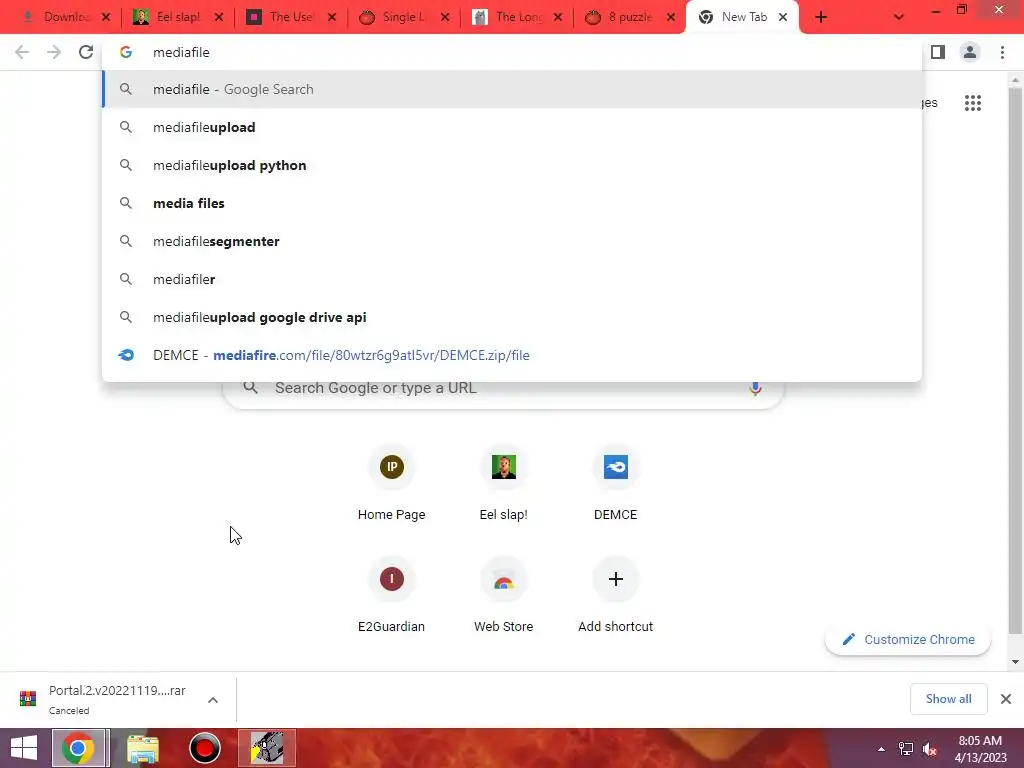Select the 'mediafilesegmenter' suggestion
The image size is (1024, 768).
pyautogui.click(x=512, y=241)
